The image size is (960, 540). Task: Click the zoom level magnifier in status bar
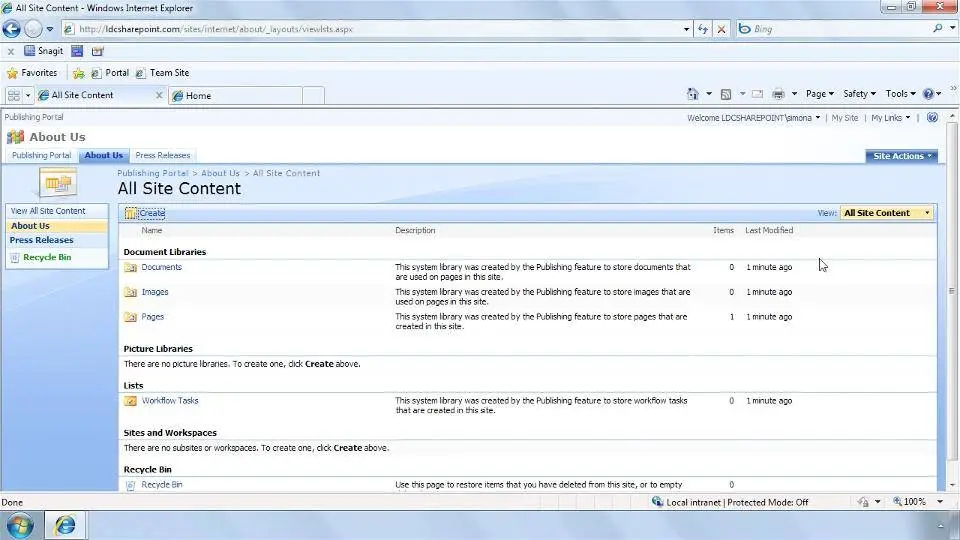tap(898, 501)
